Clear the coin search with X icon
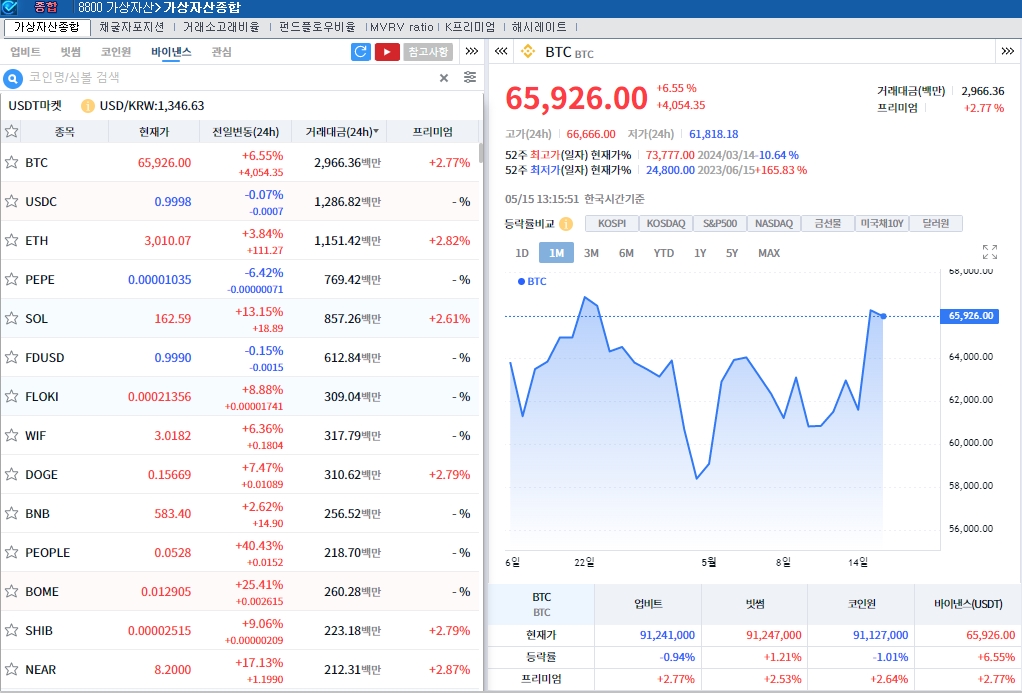The image size is (1022, 693). [444, 78]
